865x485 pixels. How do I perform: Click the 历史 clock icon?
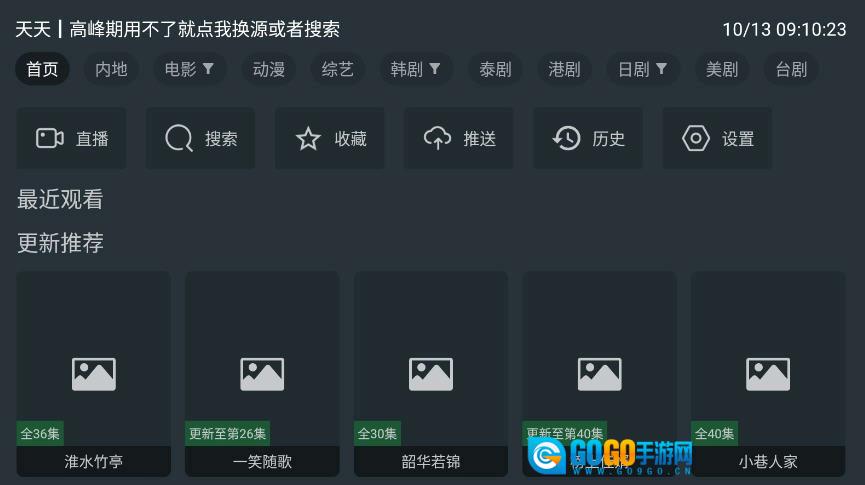pyautogui.click(x=567, y=138)
